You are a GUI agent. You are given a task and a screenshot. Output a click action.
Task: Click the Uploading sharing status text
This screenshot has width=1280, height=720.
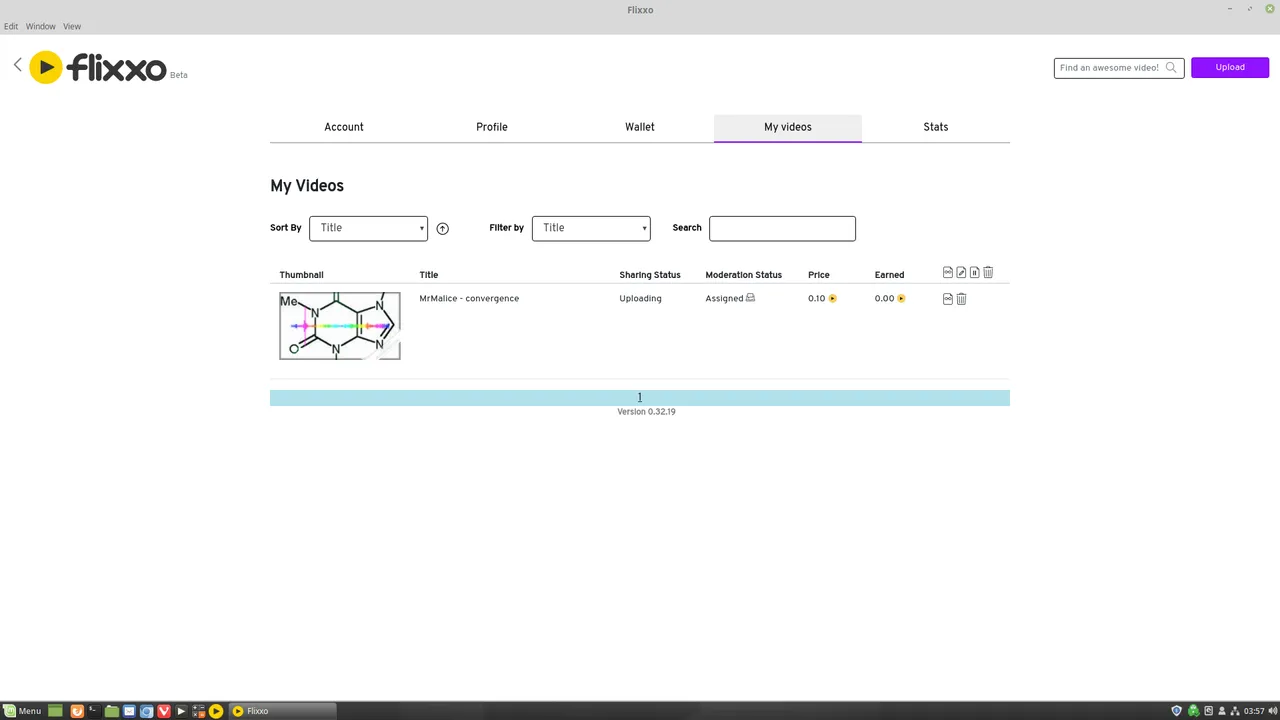[640, 299]
